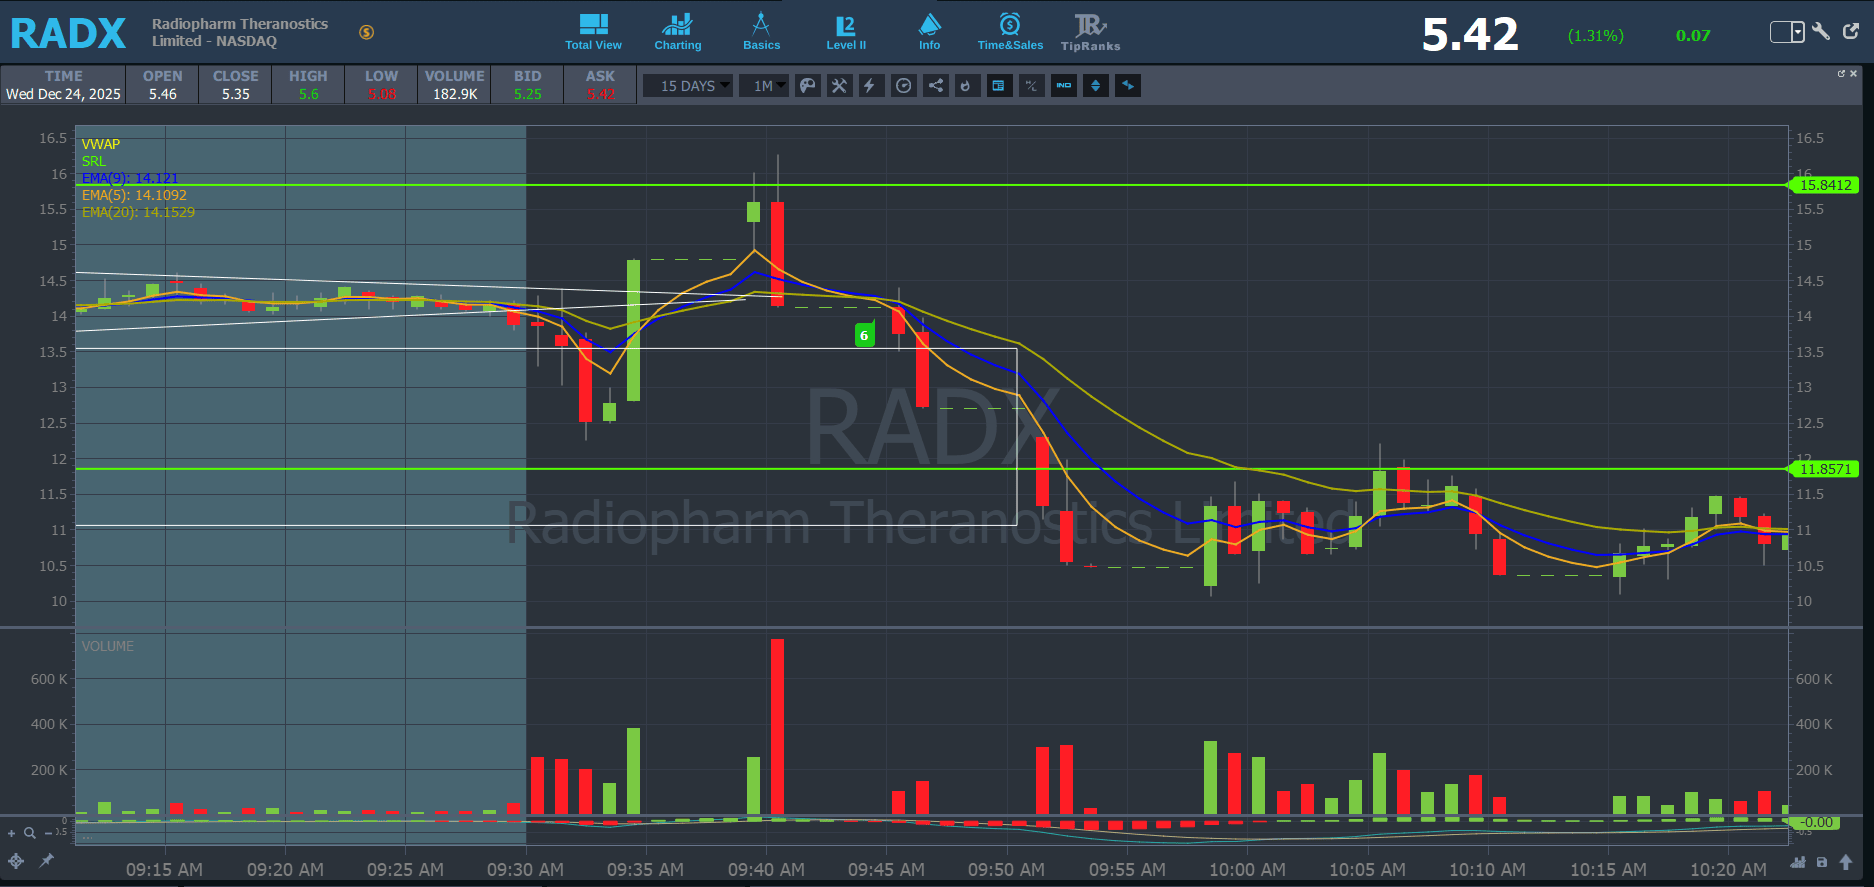Click the gauge dial toolbar icon

pyautogui.click(x=904, y=86)
